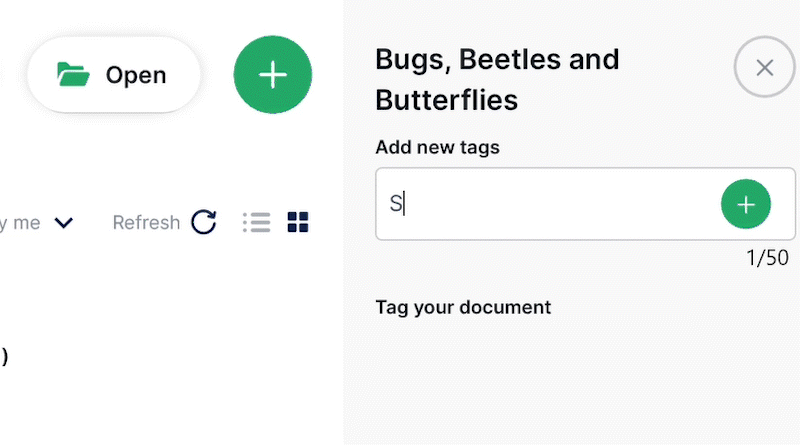Expand the owner filter chevron
This screenshot has height=445, width=800.
click(x=64, y=223)
